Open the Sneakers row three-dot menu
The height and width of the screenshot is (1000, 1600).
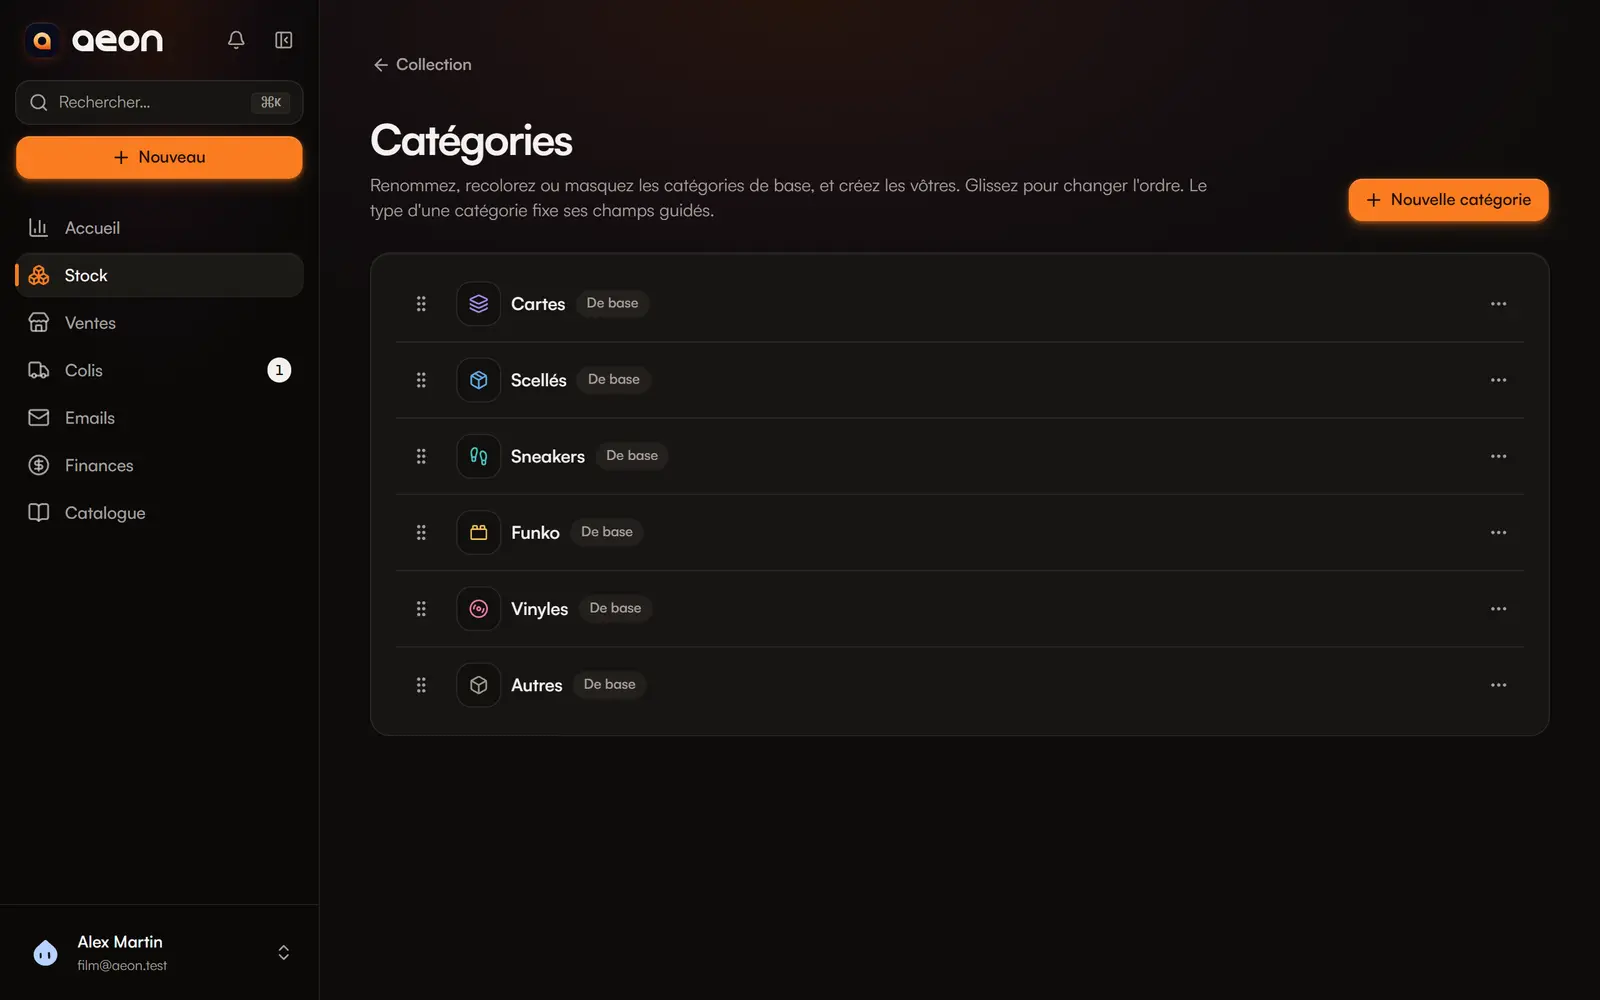pos(1498,456)
